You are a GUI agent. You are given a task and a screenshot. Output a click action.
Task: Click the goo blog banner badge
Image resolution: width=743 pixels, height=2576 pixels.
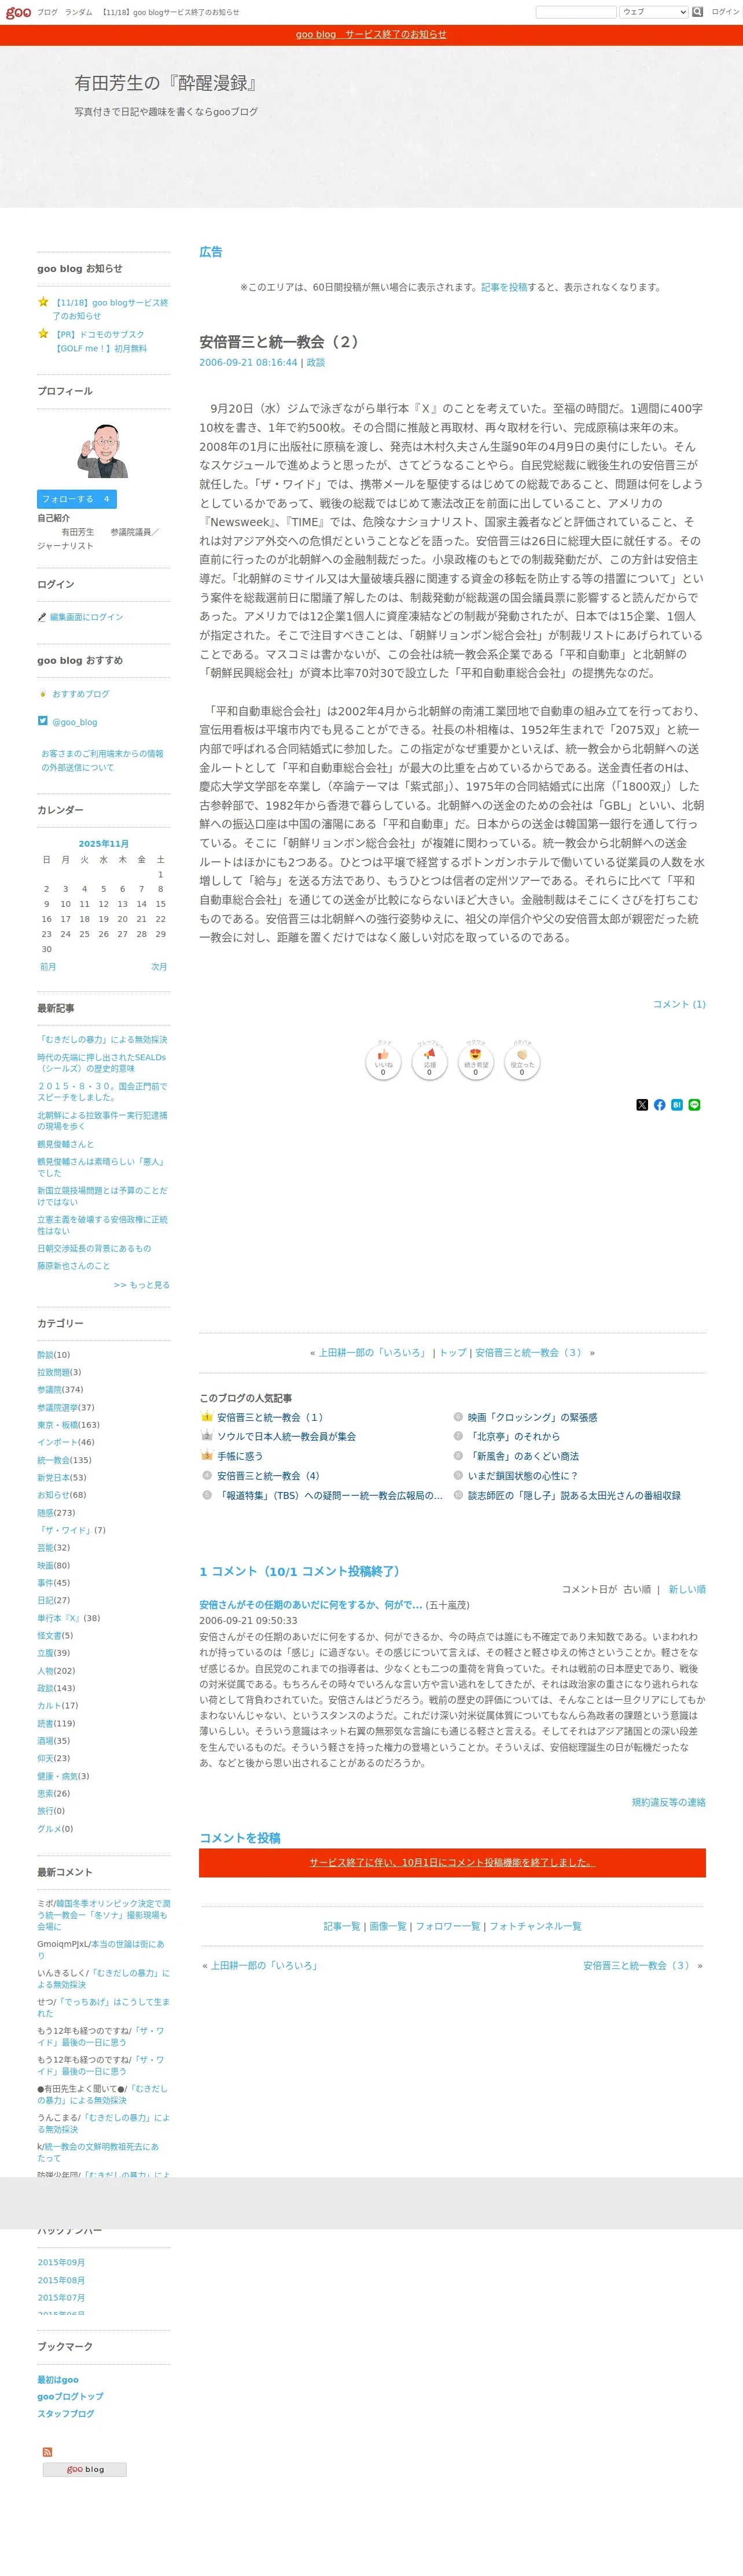85,2469
